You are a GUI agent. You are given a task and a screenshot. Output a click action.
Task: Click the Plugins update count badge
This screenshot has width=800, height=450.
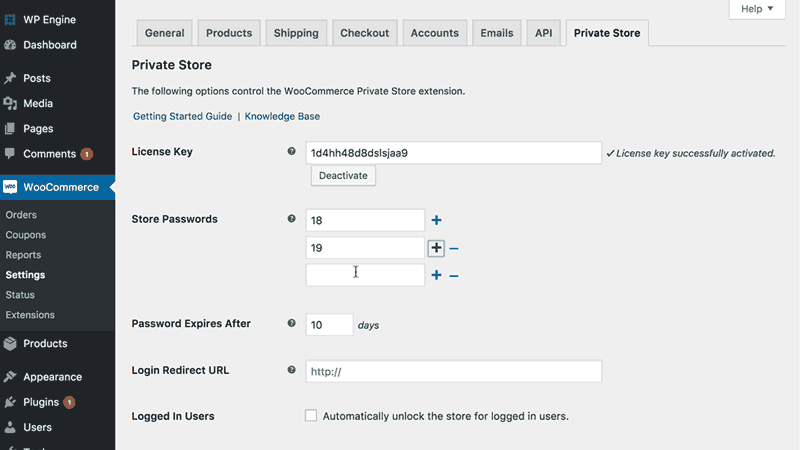click(69, 403)
